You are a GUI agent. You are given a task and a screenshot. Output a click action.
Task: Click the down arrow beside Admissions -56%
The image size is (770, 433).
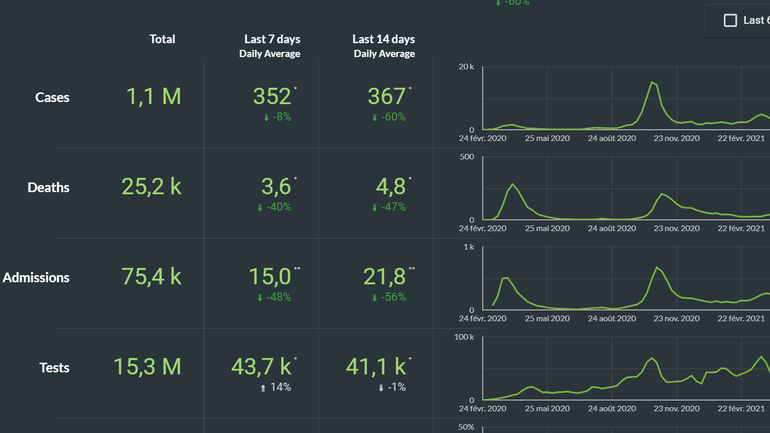(377, 297)
